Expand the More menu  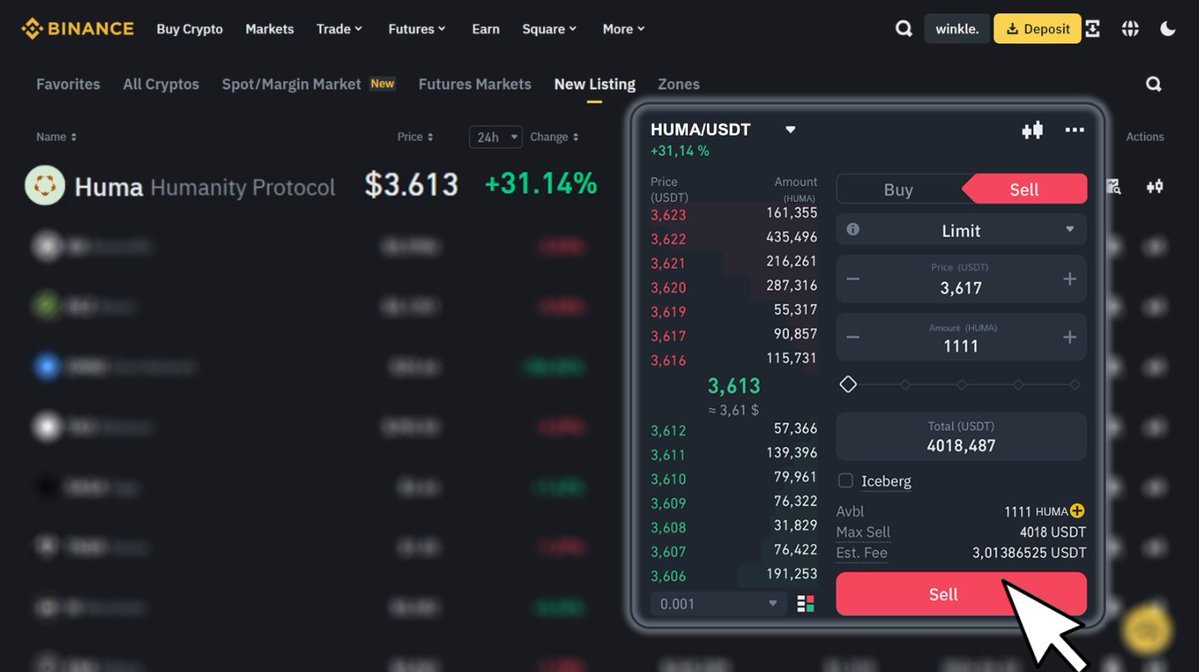pyautogui.click(x=623, y=29)
